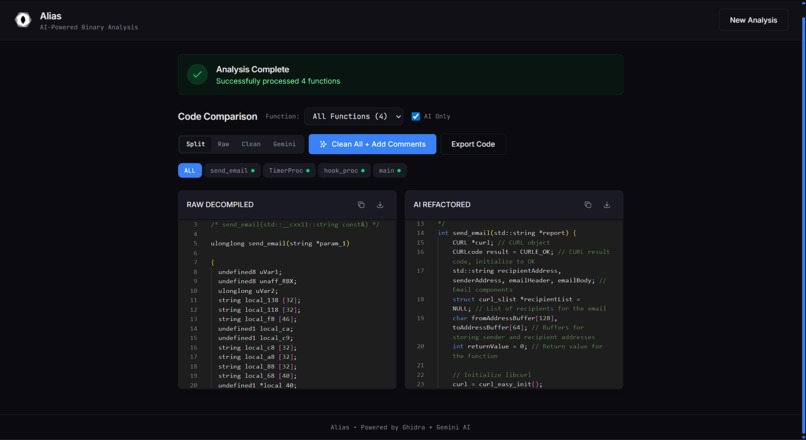Open the All Functions (4) dropdown
The height and width of the screenshot is (440, 806).
[354, 116]
